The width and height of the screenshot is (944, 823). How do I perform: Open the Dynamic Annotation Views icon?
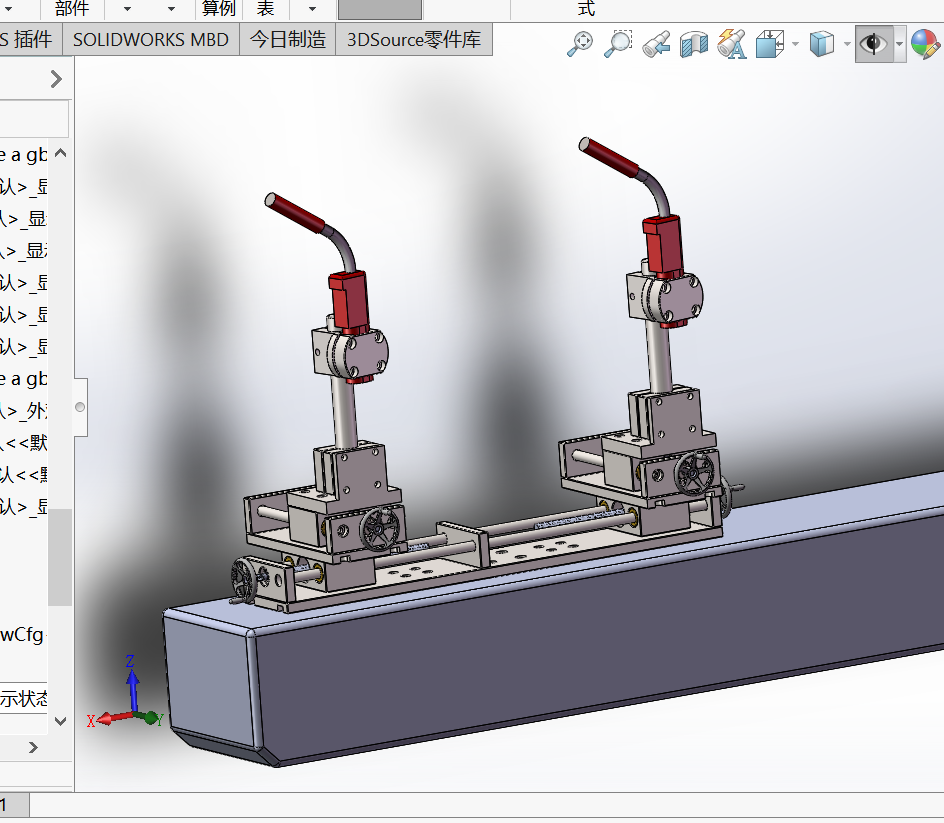coord(732,44)
